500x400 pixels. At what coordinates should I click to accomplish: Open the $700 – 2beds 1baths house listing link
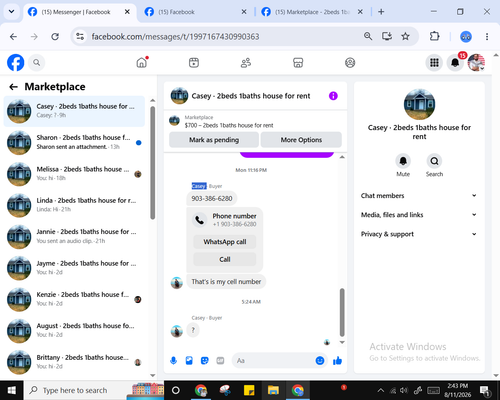coord(229,125)
